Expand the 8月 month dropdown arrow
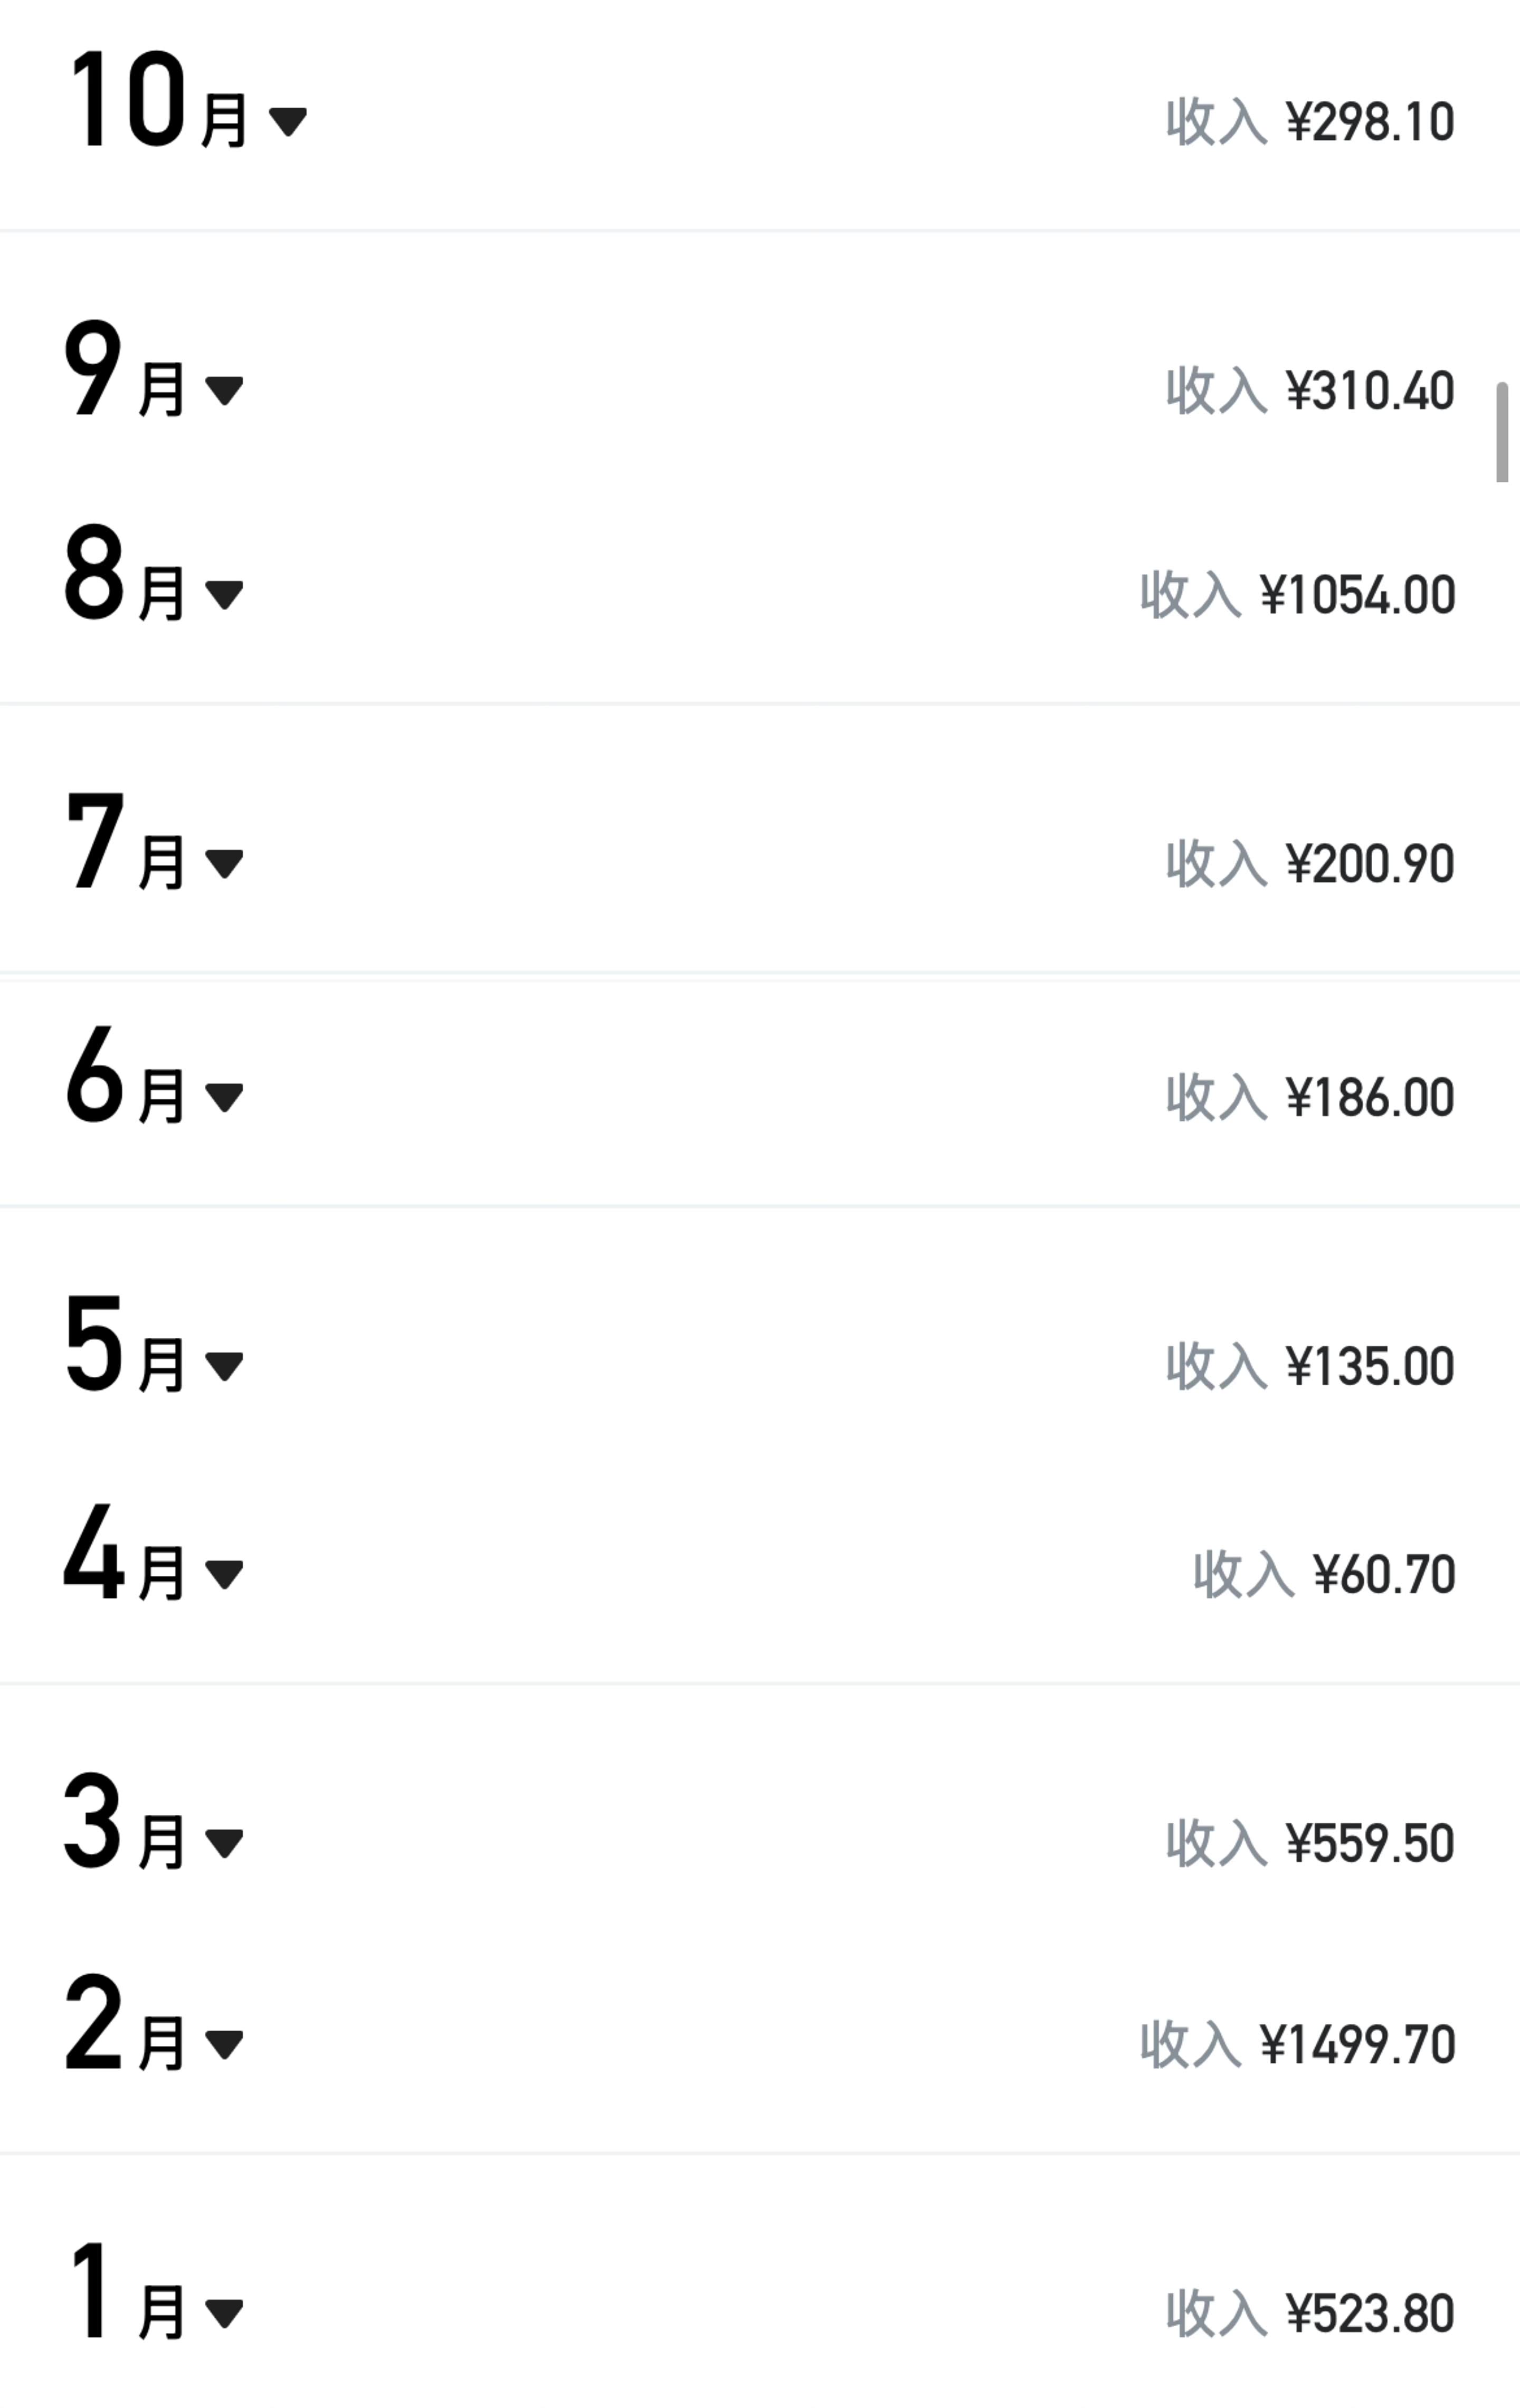Image resolution: width=1520 pixels, height=2408 pixels. 224,595
